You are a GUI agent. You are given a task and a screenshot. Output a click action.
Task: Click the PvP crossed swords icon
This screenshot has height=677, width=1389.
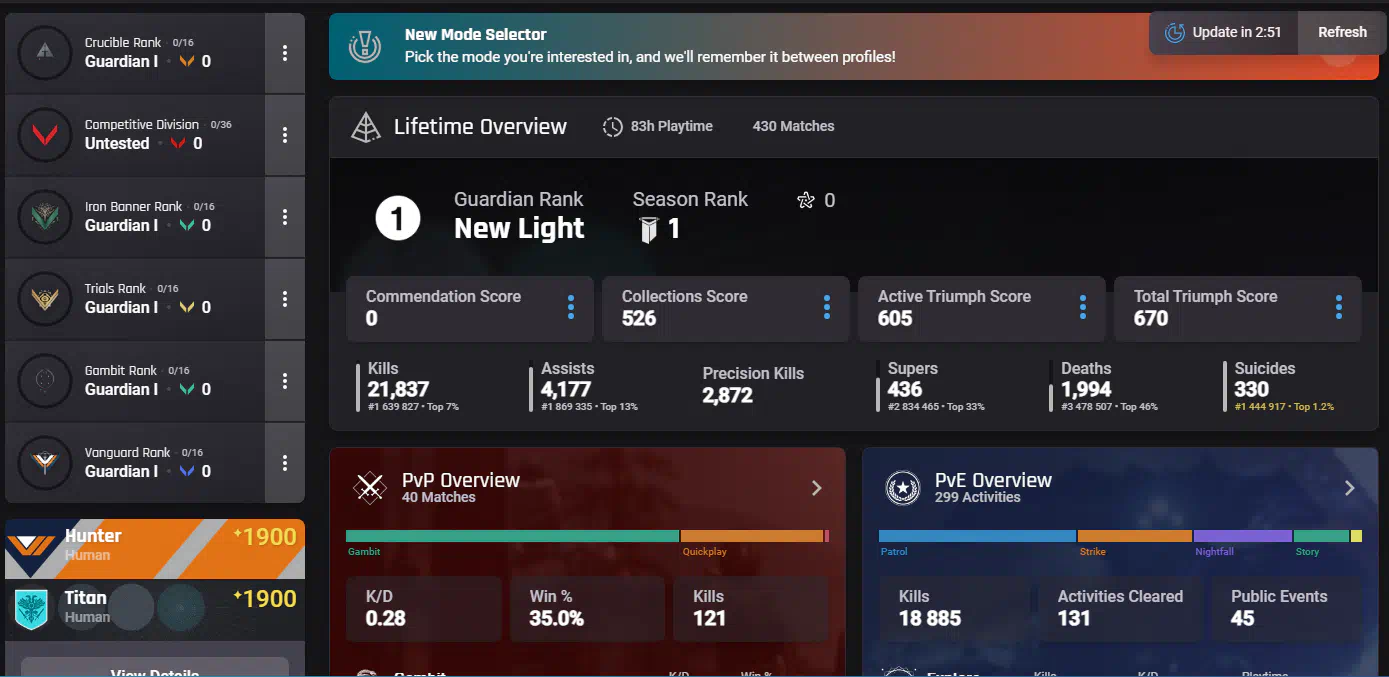tap(370, 488)
